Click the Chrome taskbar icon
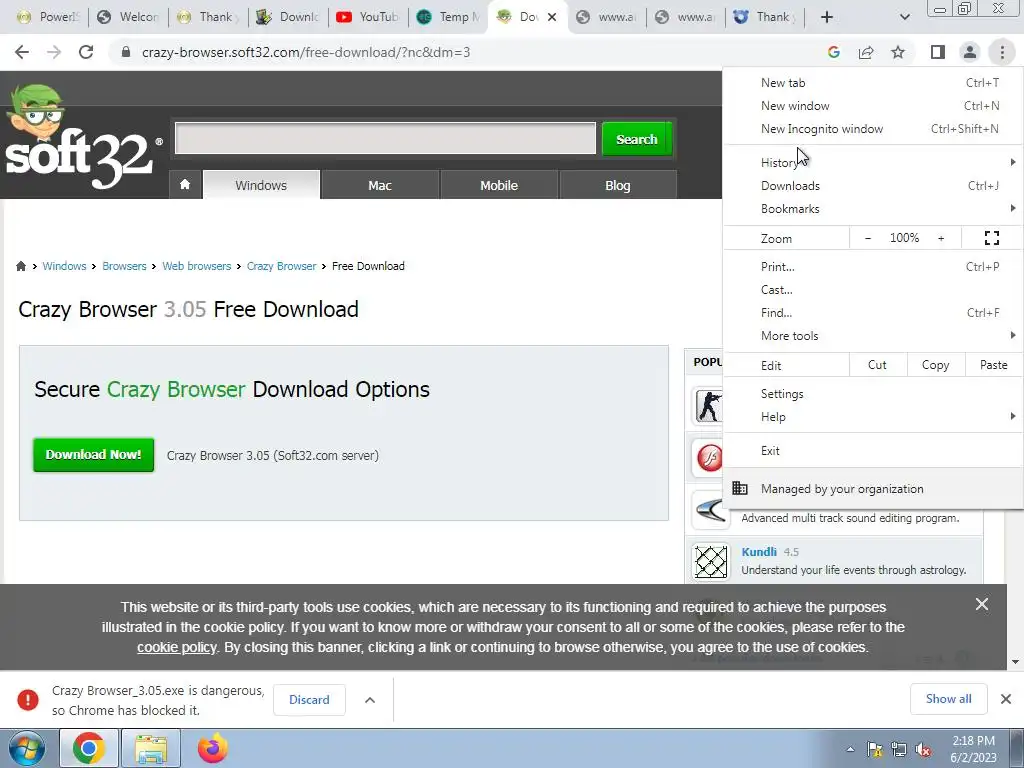This screenshot has height=768, width=1024. coord(89,748)
